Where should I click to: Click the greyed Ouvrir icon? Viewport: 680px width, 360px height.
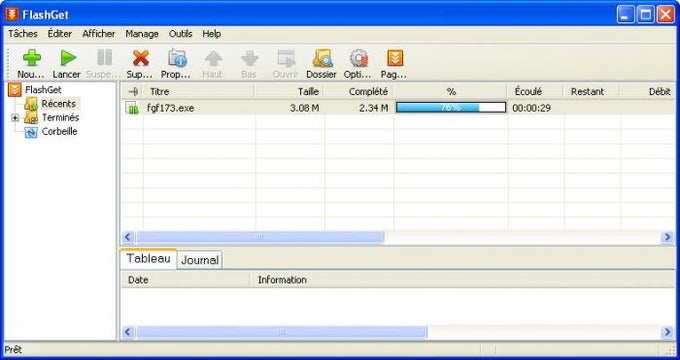click(x=286, y=58)
